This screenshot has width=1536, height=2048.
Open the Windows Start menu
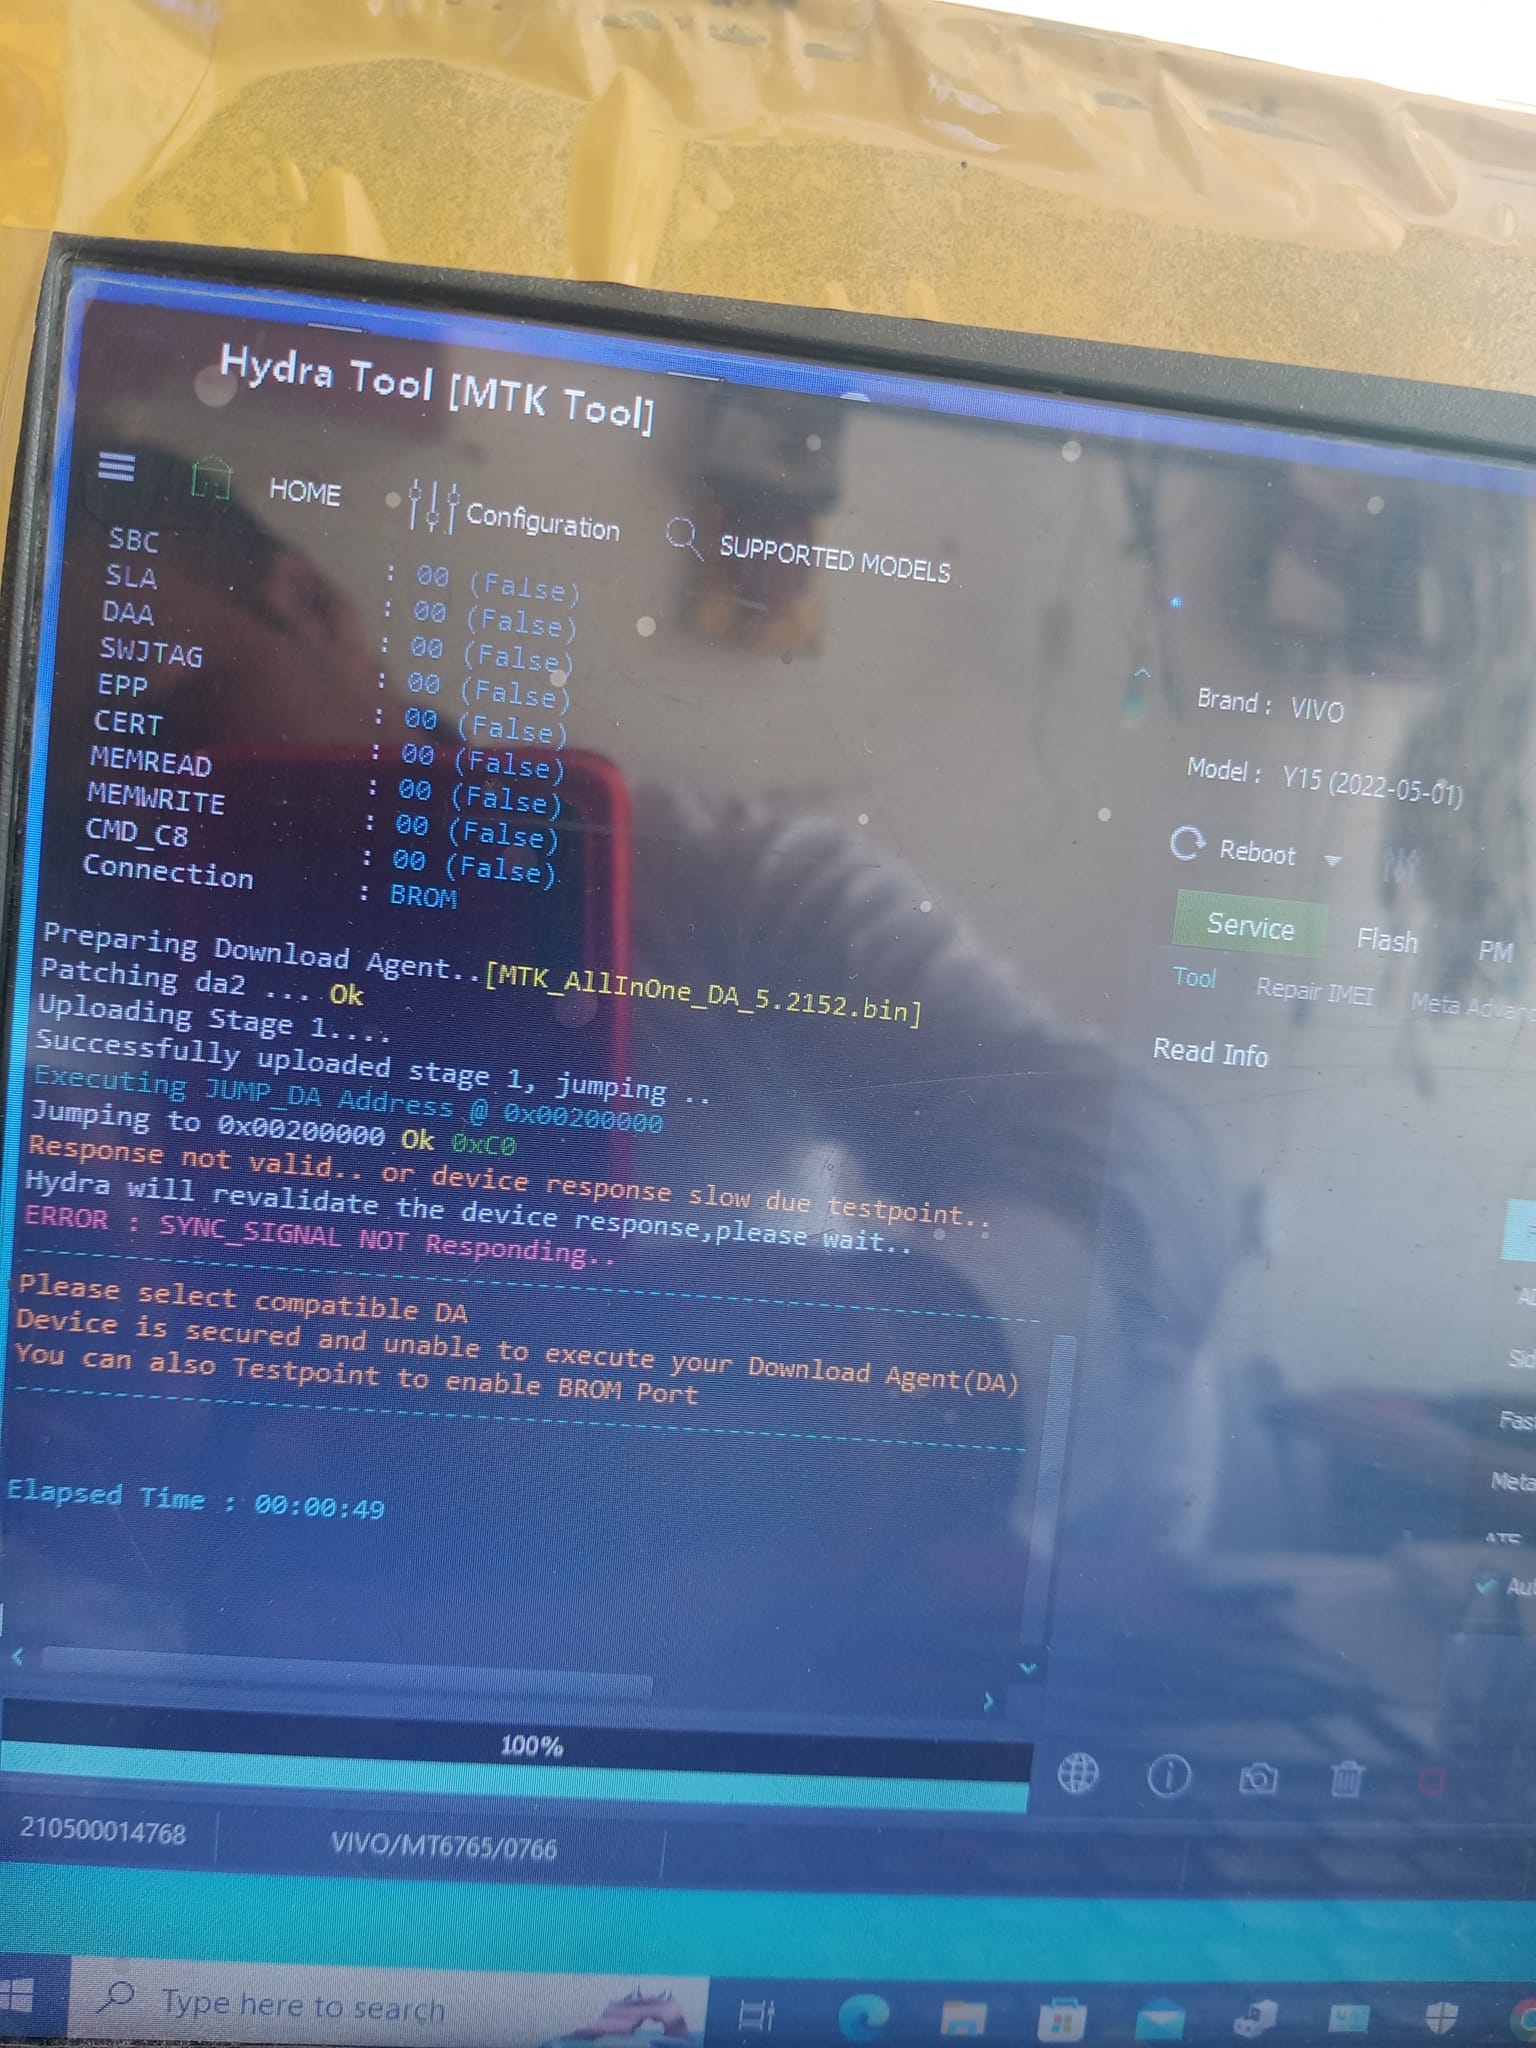[x=16, y=1994]
